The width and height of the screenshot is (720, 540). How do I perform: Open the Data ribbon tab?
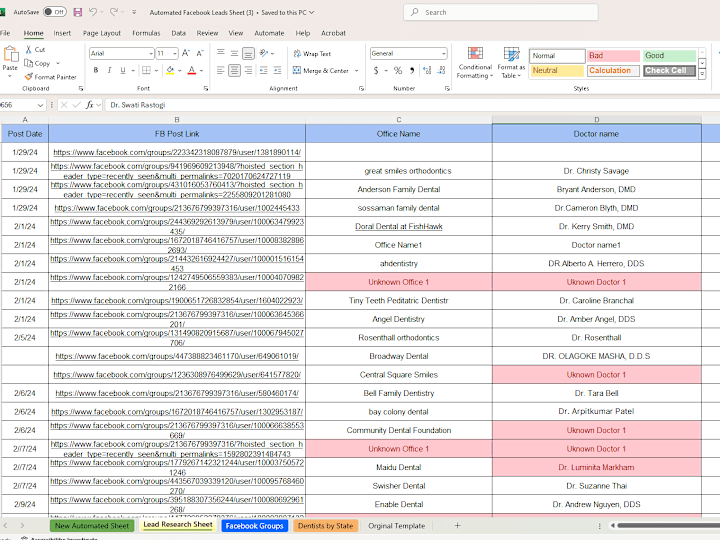click(x=179, y=33)
